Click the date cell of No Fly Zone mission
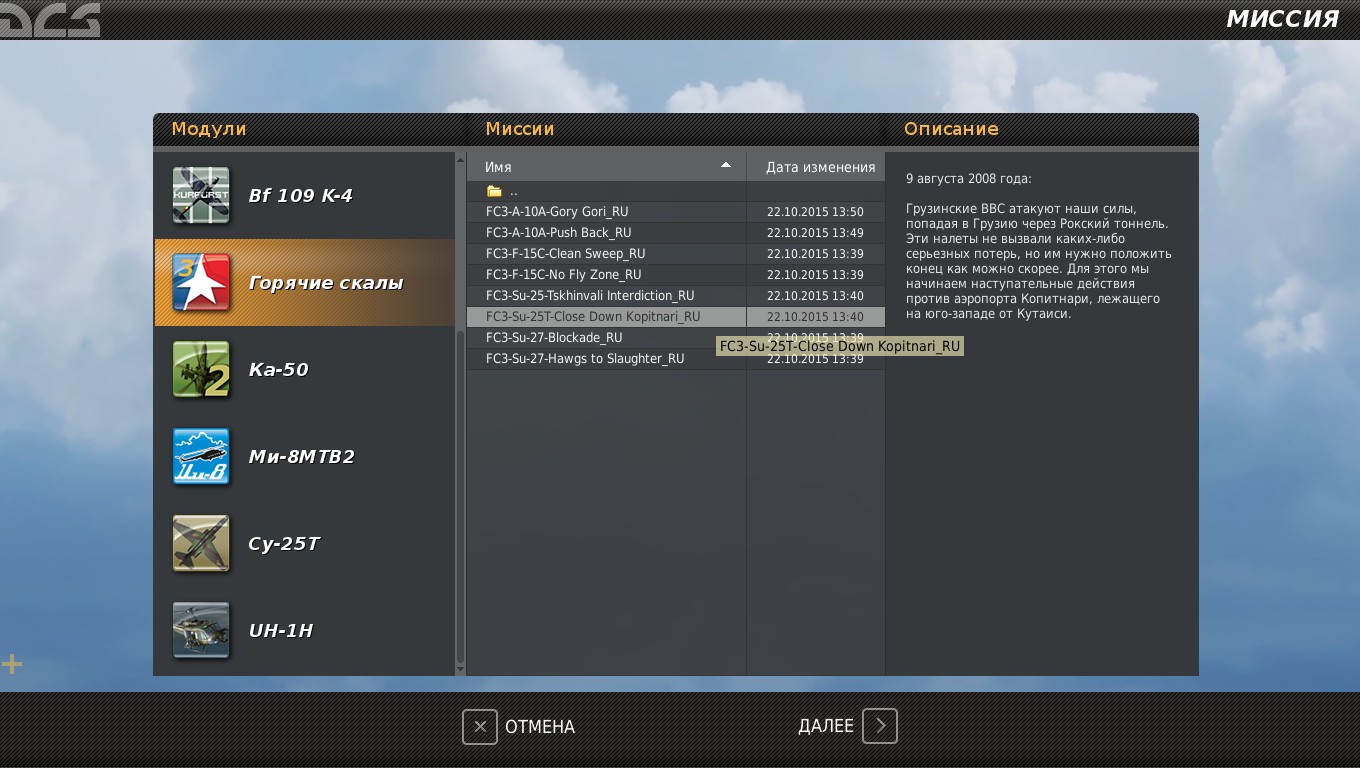 pos(815,275)
